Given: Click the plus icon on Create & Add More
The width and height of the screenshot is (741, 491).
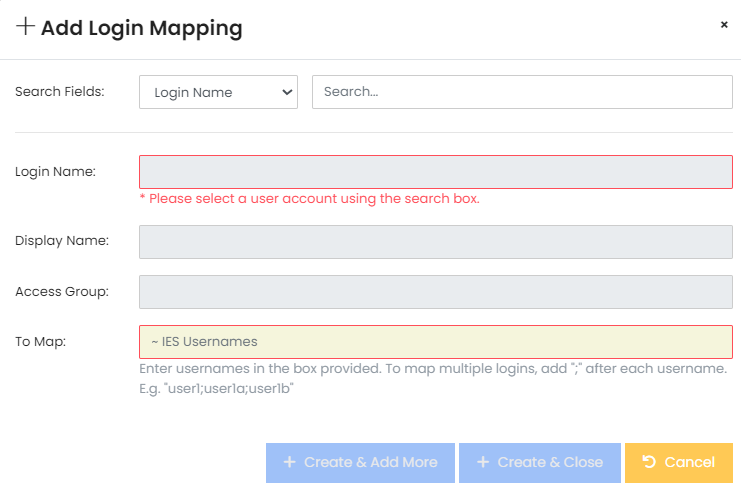Looking at the screenshot, I should point(289,462).
